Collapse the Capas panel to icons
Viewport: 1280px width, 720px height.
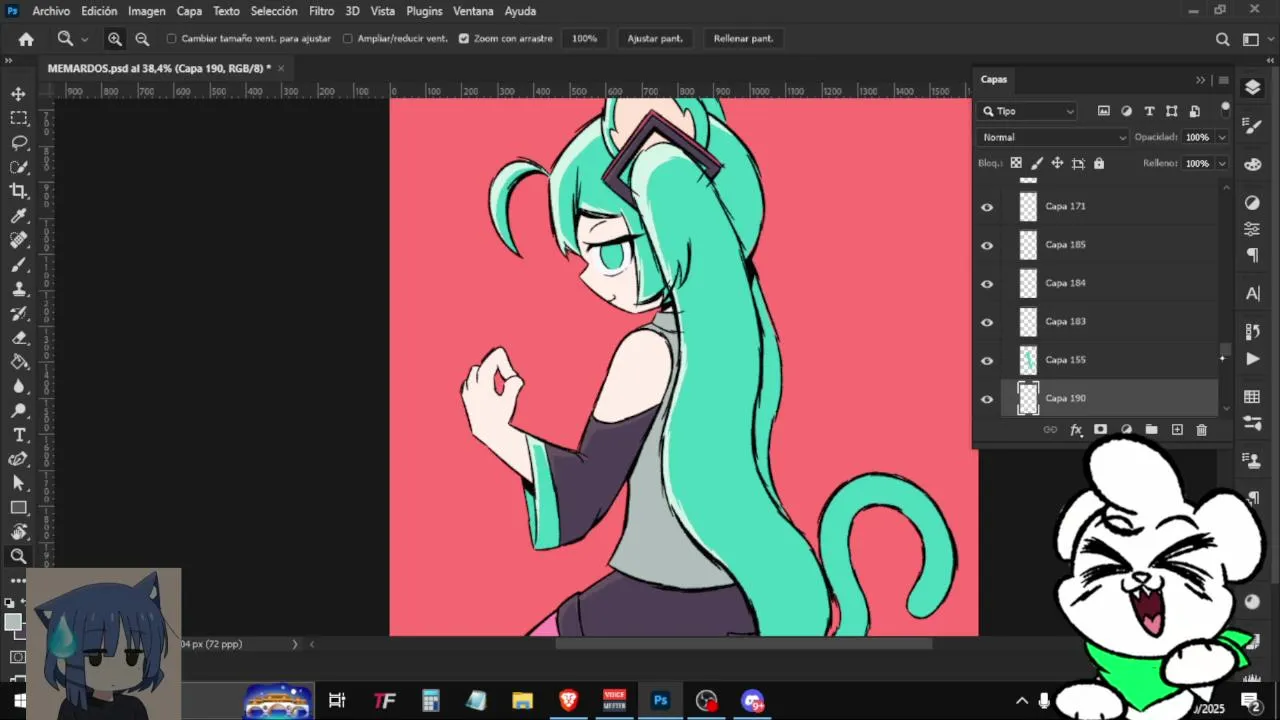pyautogui.click(x=1201, y=80)
